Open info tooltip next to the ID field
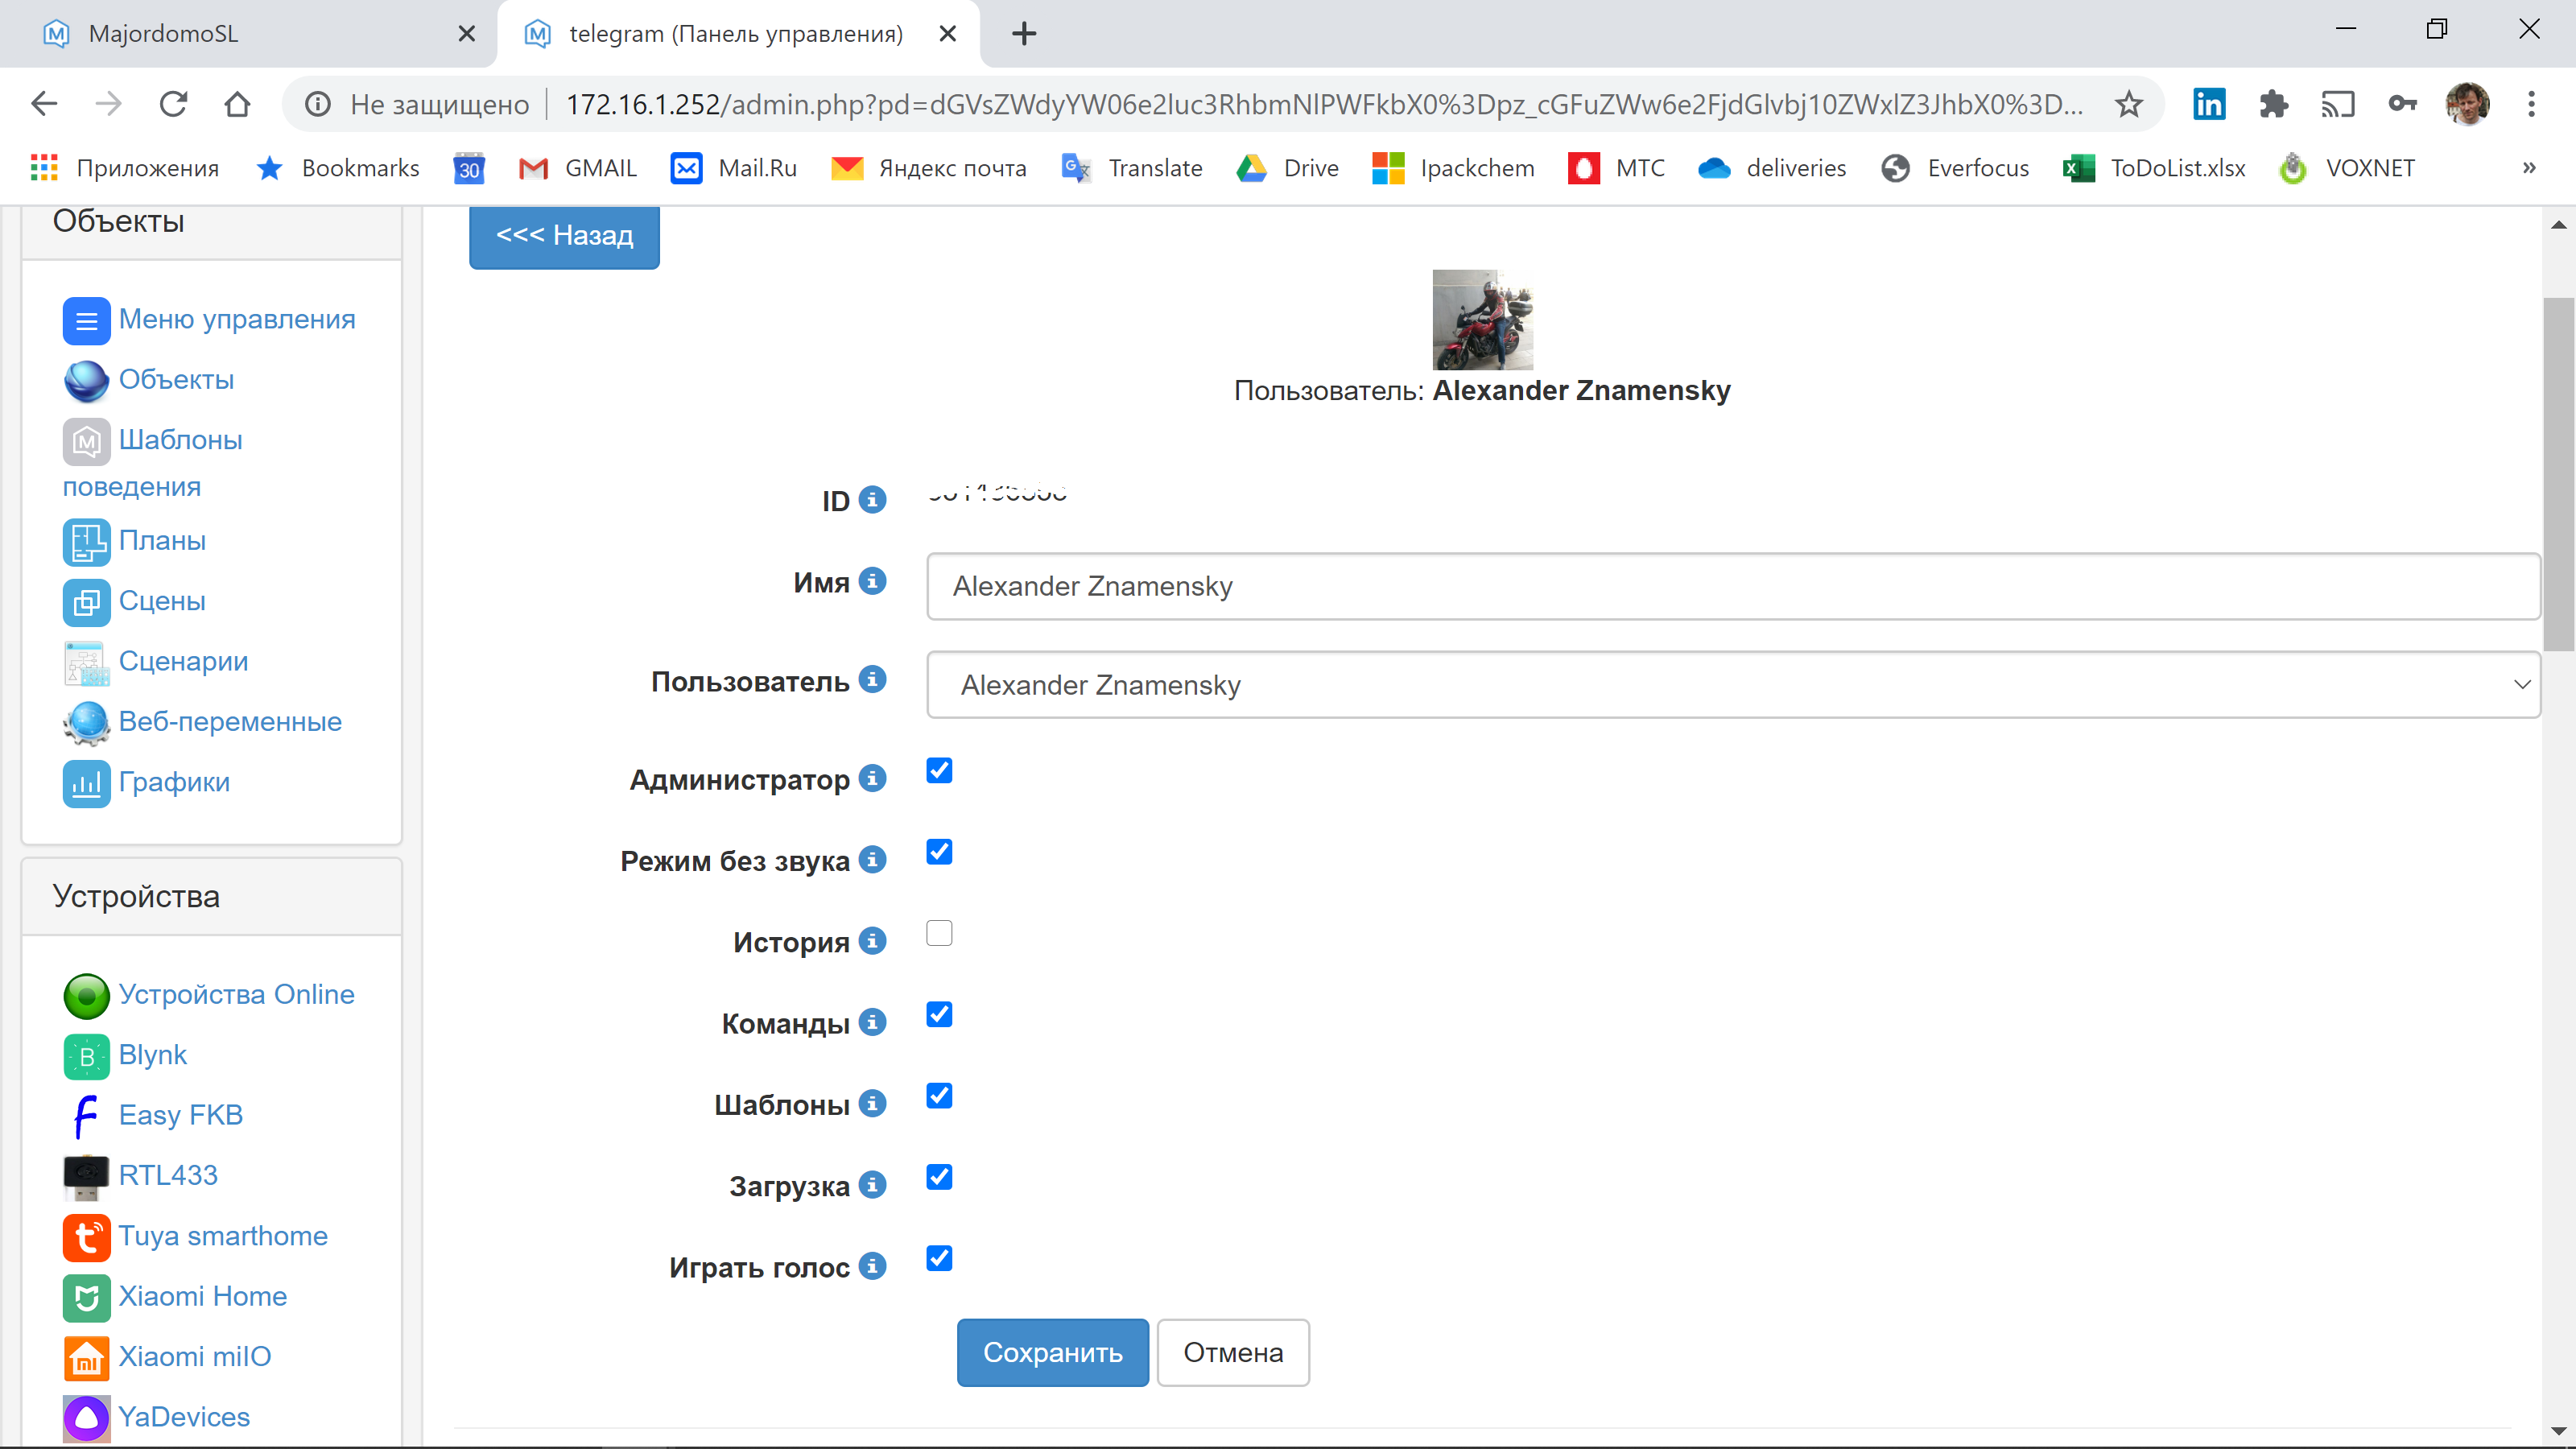 [x=874, y=499]
